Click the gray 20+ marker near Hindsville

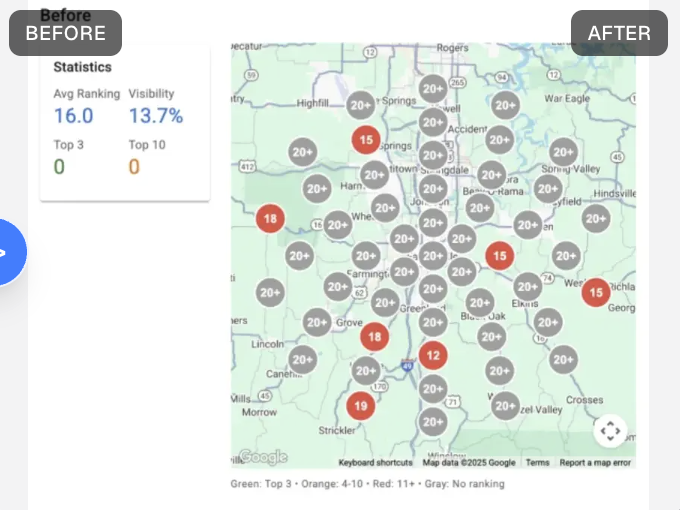click(x=596, y=219)
